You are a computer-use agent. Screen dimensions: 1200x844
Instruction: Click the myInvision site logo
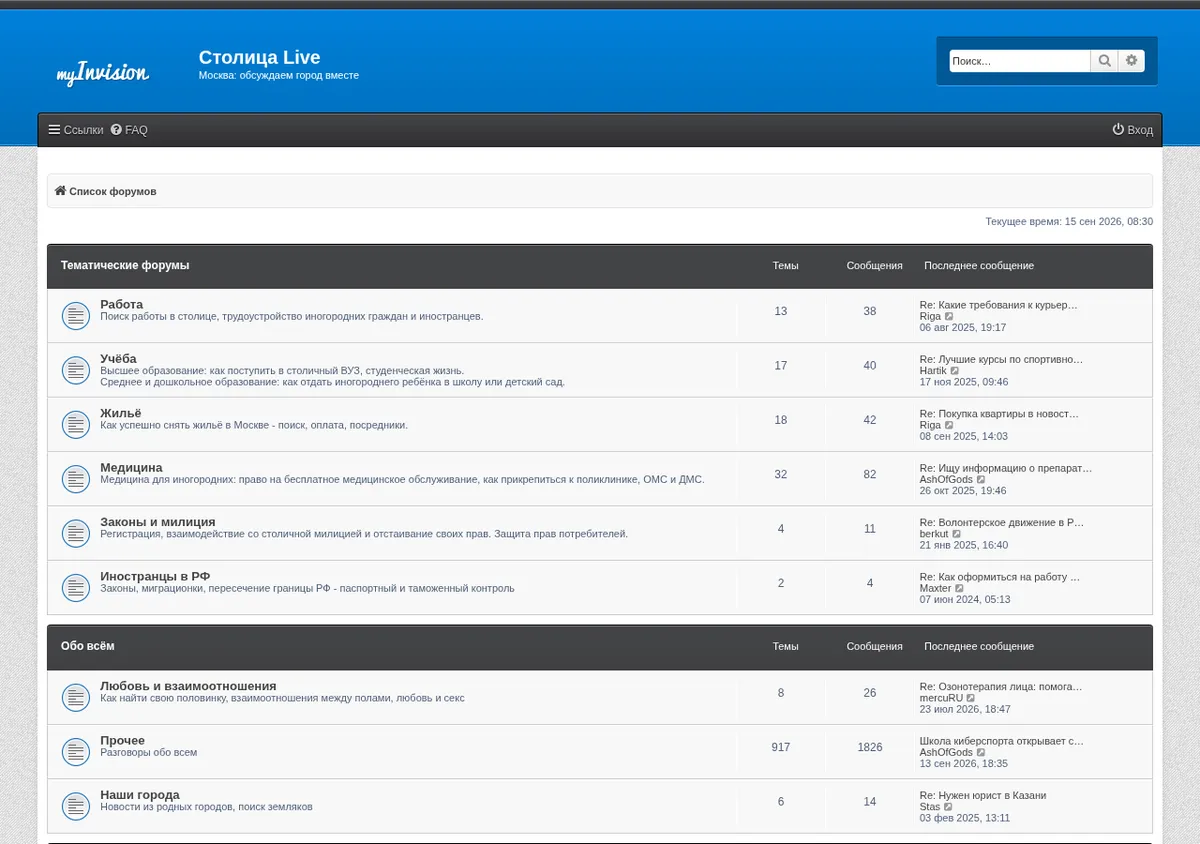103,73
